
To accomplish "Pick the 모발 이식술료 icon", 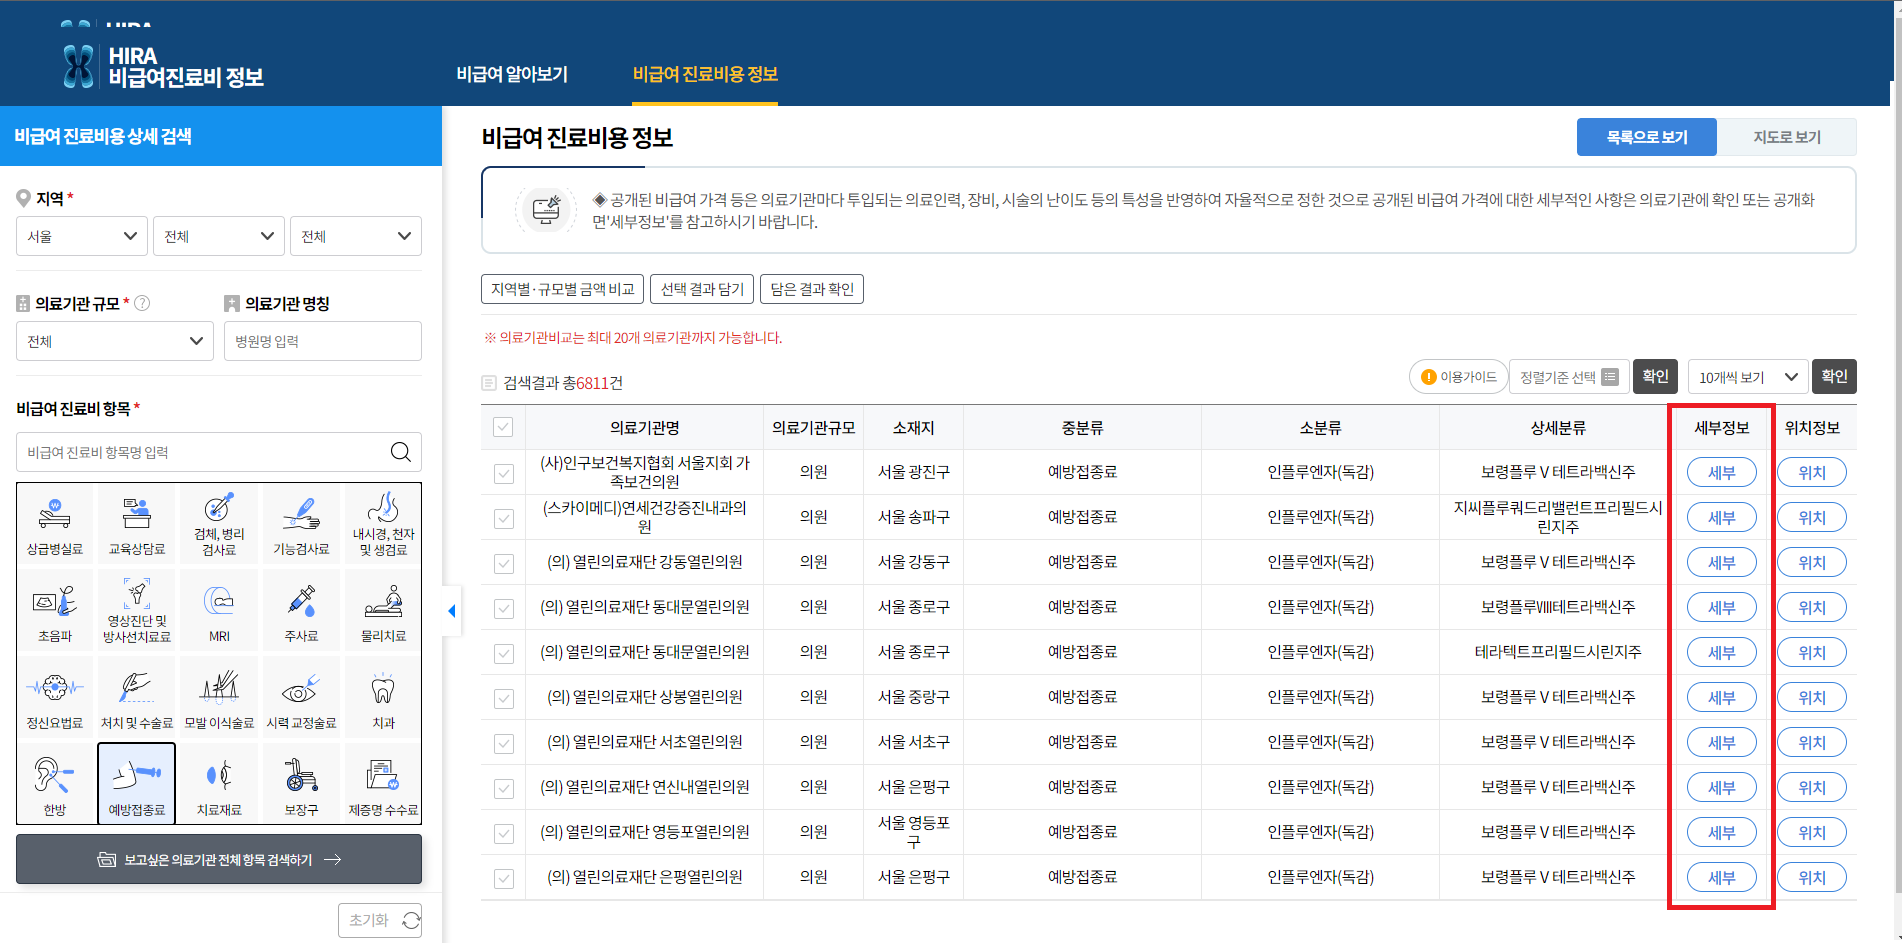I will (x=219, y=699).
